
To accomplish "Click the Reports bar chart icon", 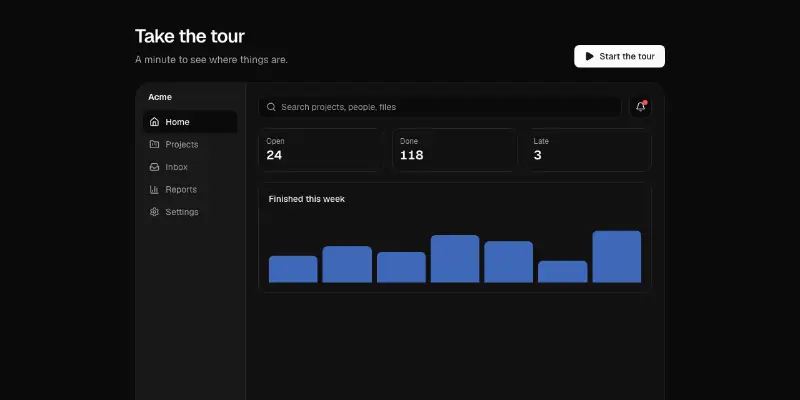I will point(154,189).
